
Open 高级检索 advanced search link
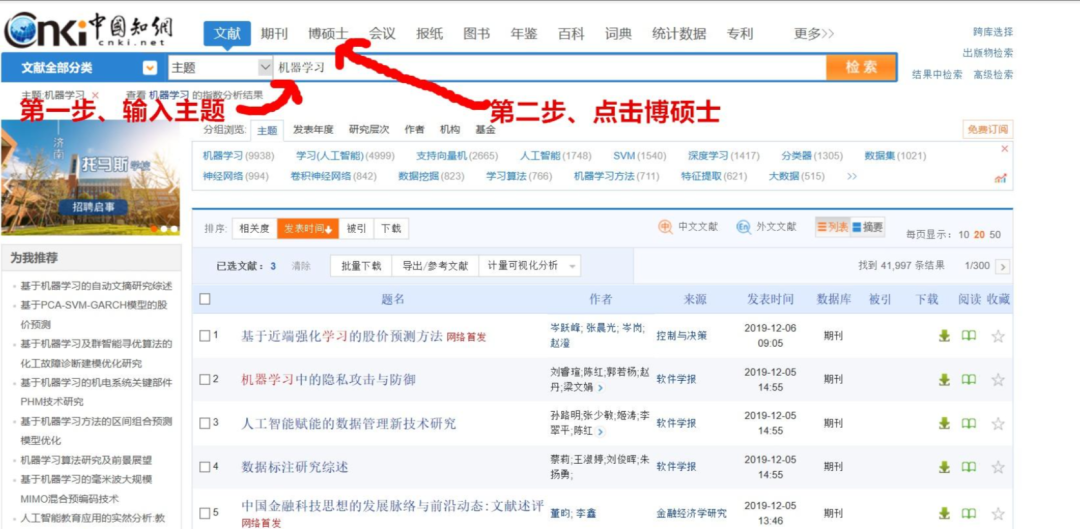pyautogui.click(x=993, y=74)
